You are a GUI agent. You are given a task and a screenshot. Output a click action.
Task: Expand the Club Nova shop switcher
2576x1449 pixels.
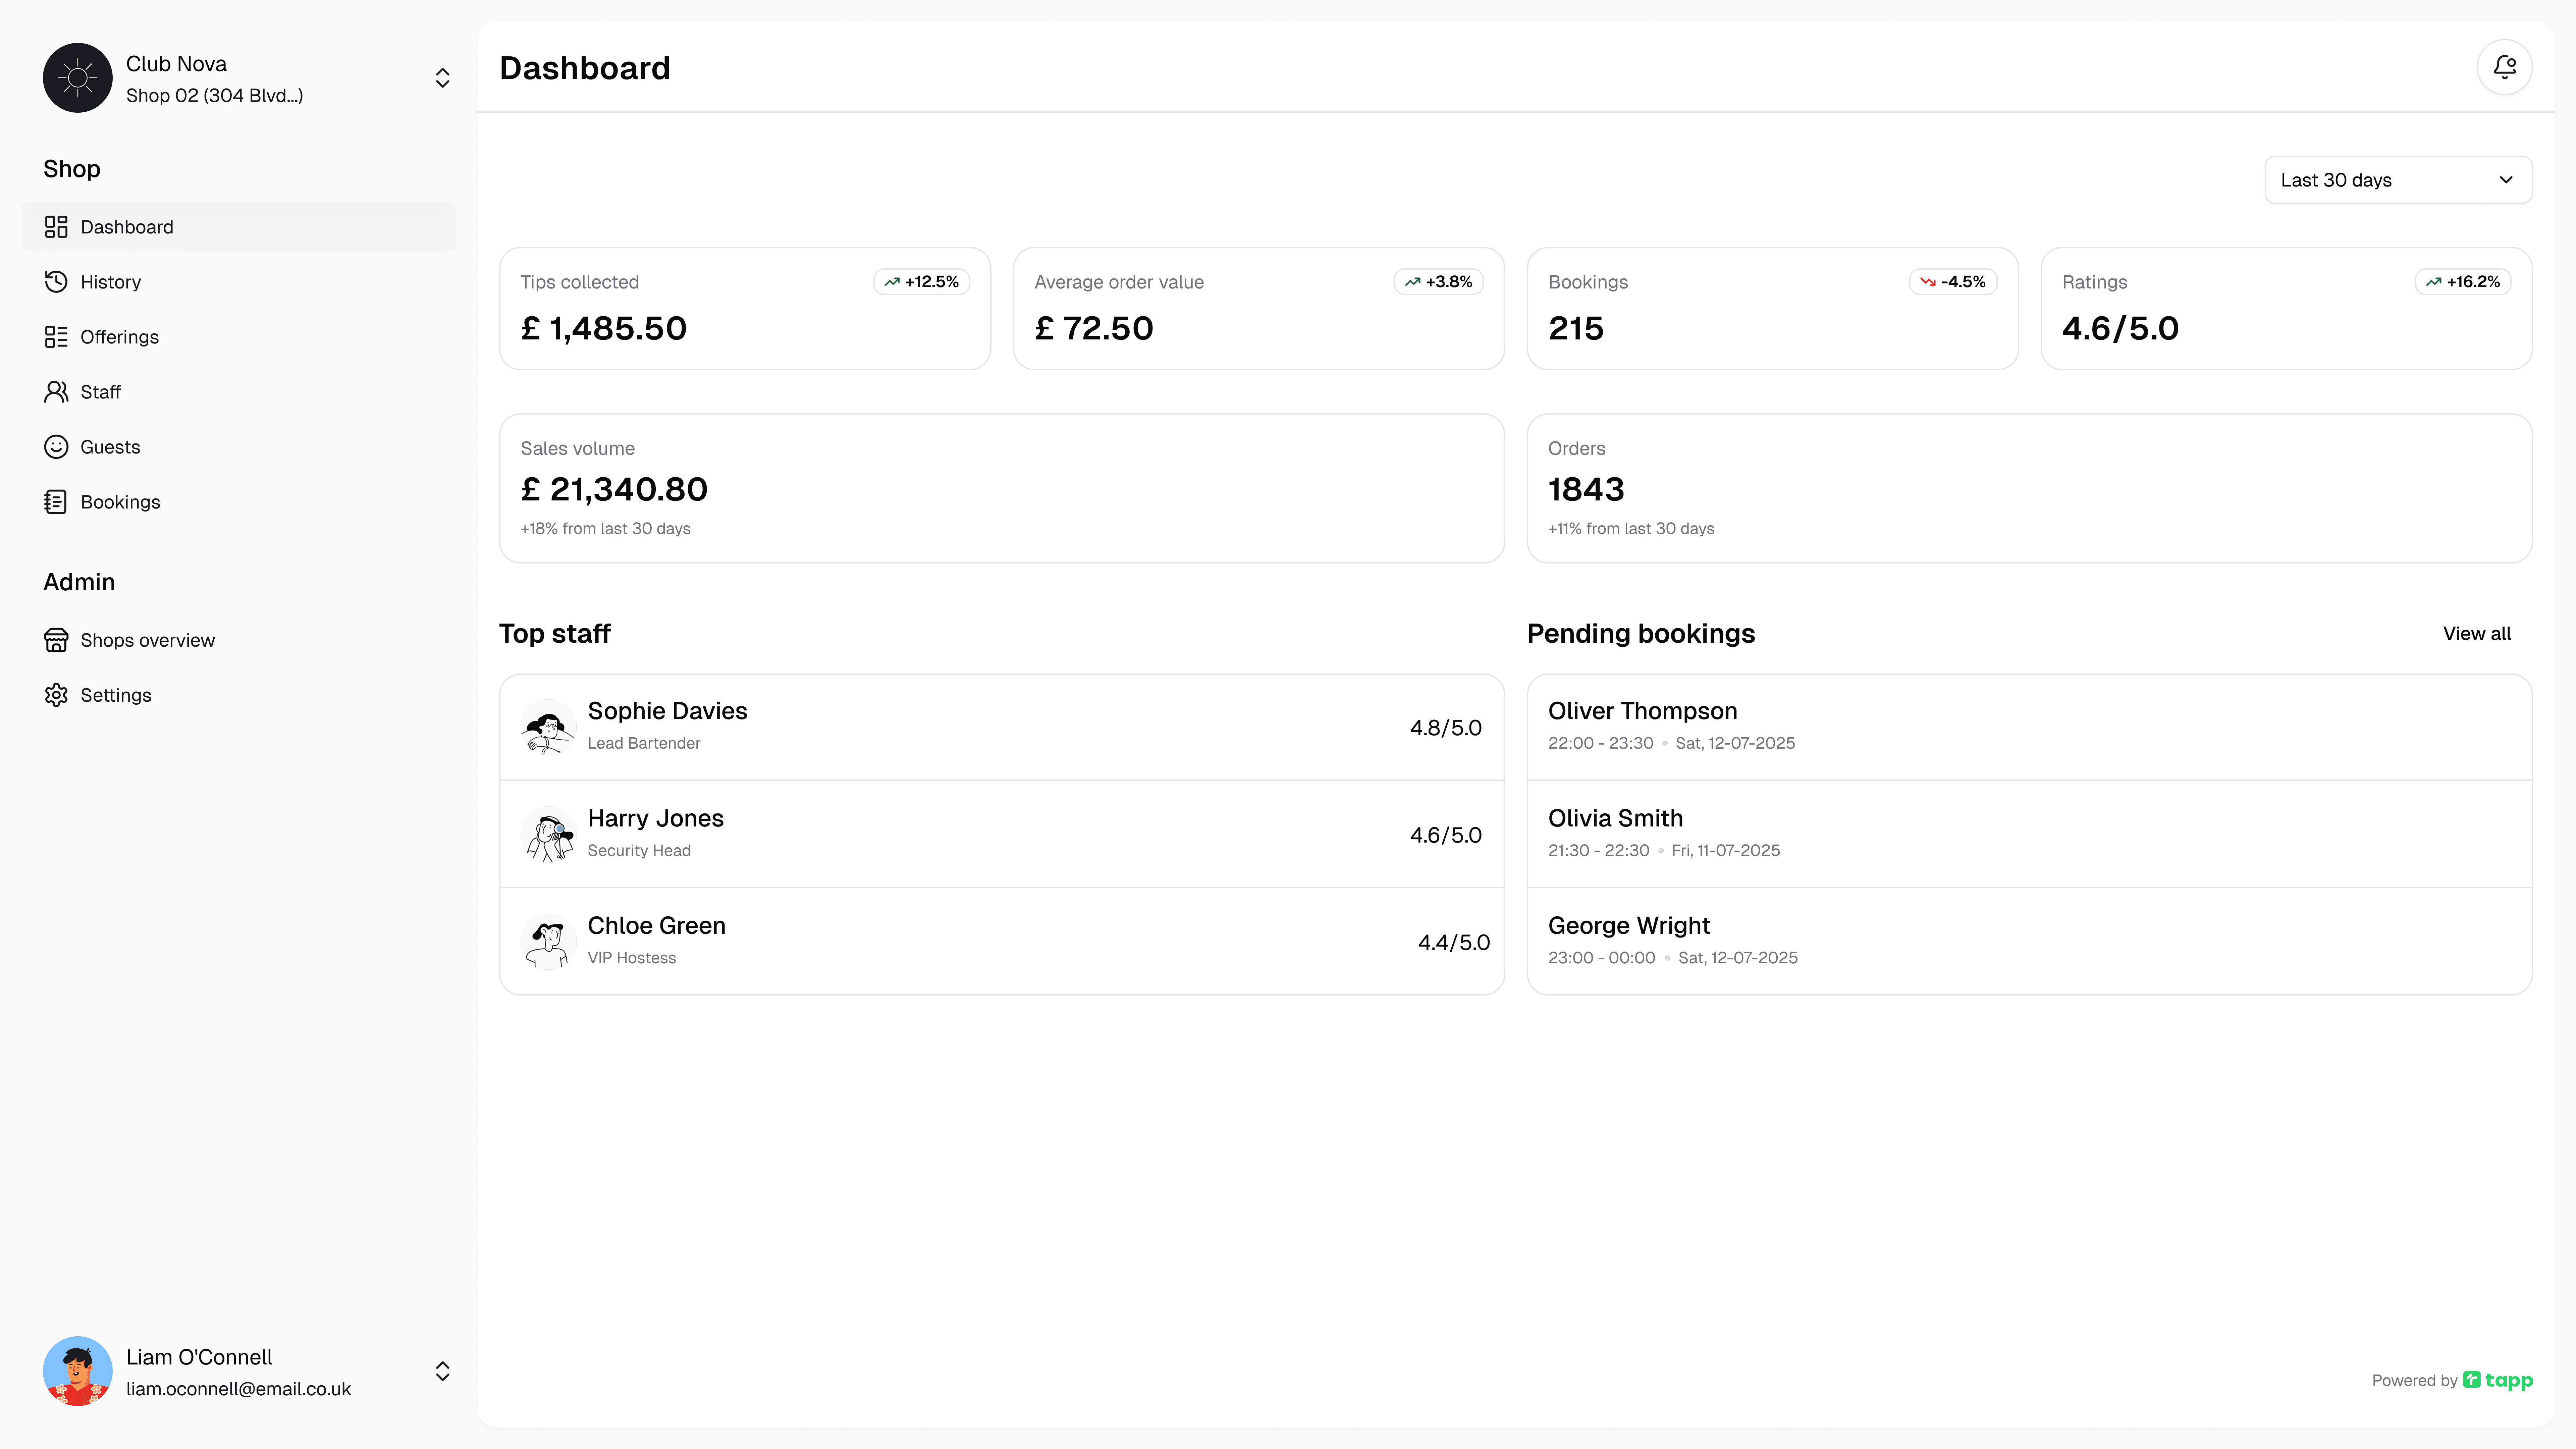(x=442, y=78)
